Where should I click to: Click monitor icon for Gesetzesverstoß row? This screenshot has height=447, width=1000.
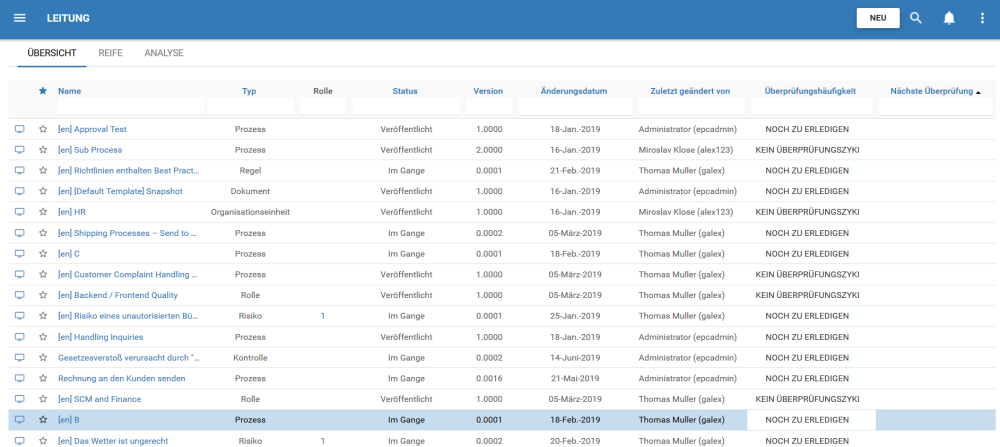point(20,358)
